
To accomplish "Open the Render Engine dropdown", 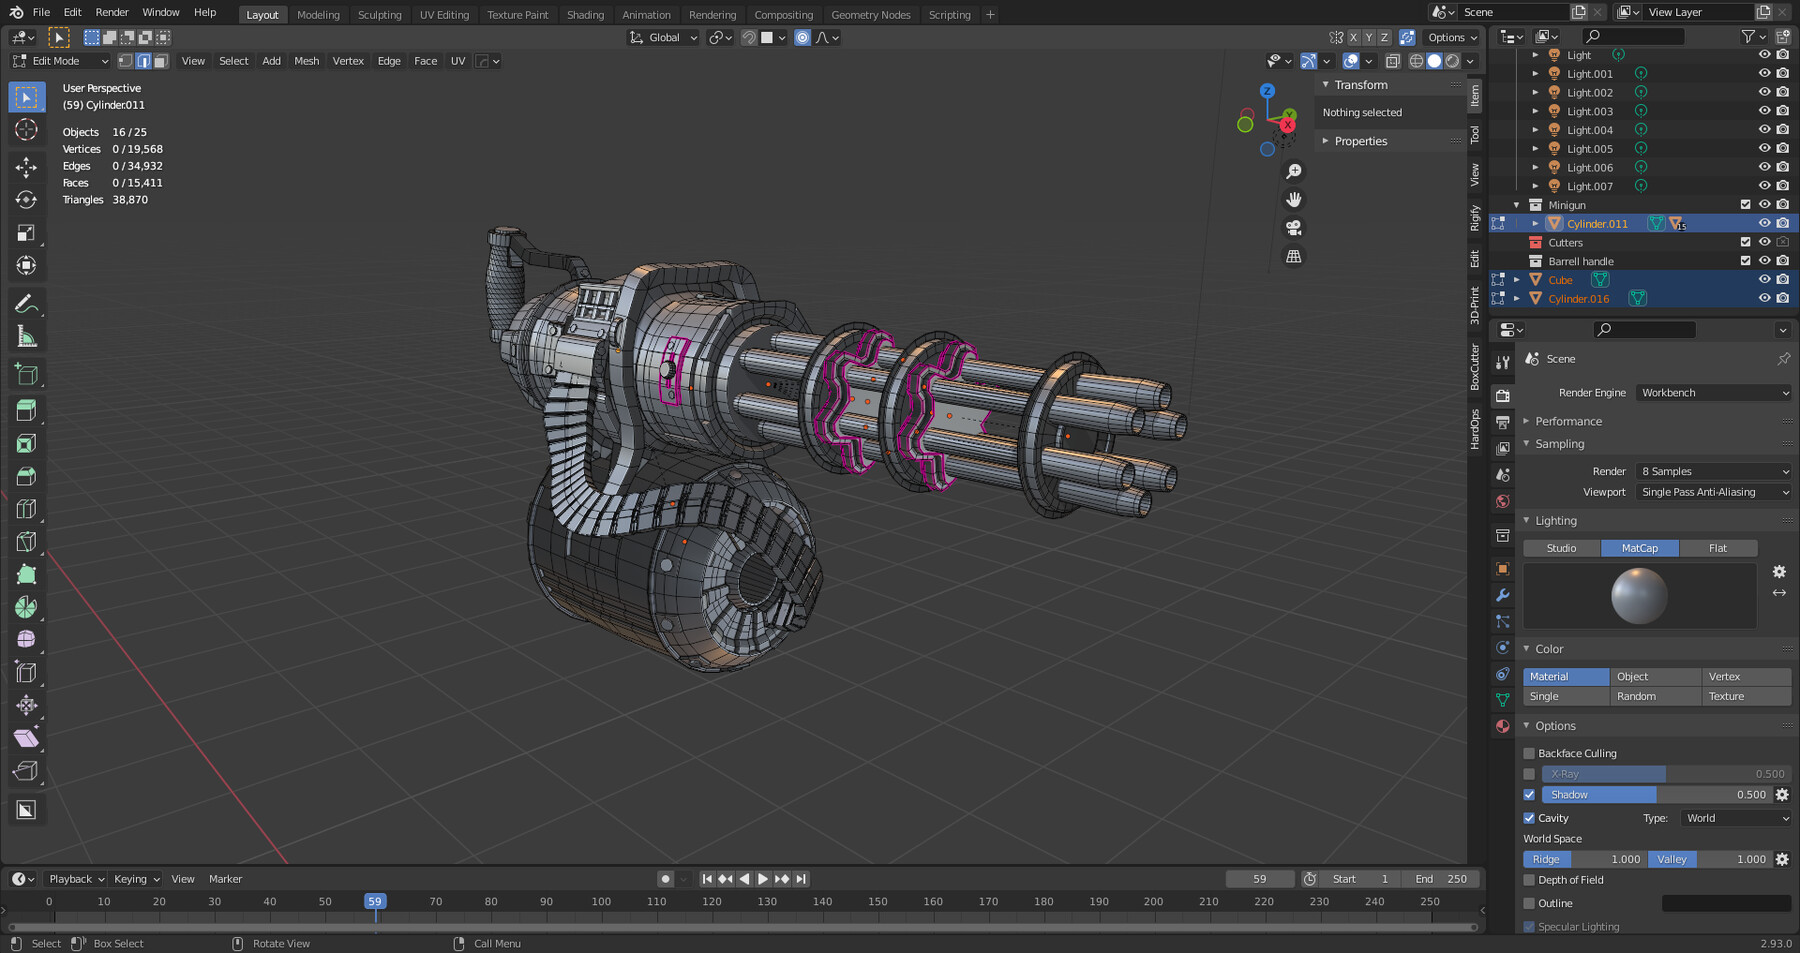I will pyautogui.click(x=1713, y=392).
